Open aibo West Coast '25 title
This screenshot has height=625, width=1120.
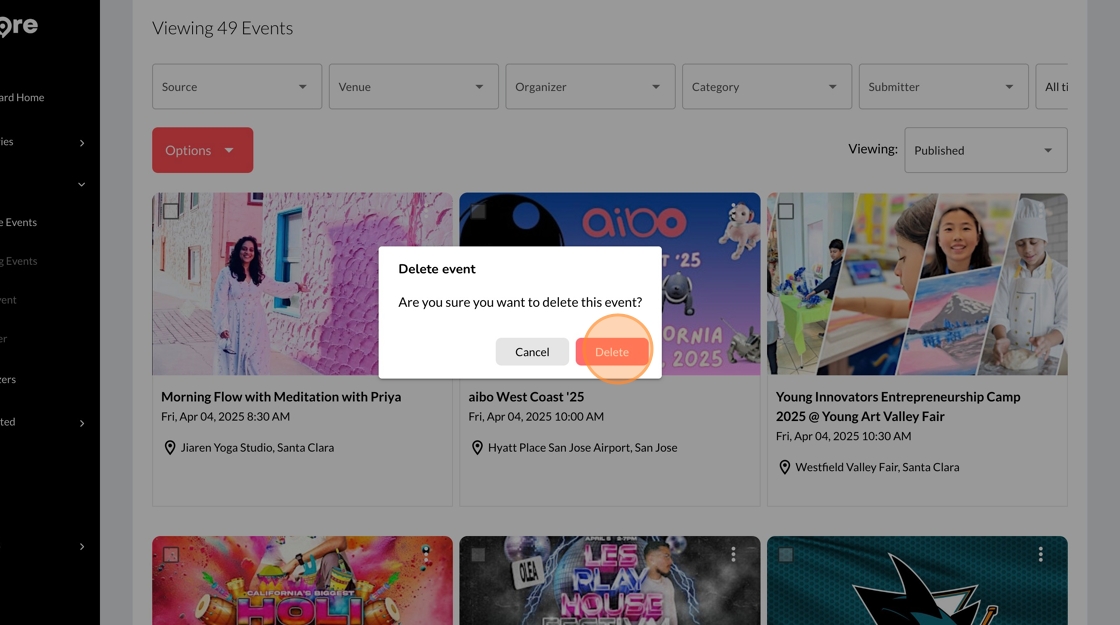[x=526, y=396]
